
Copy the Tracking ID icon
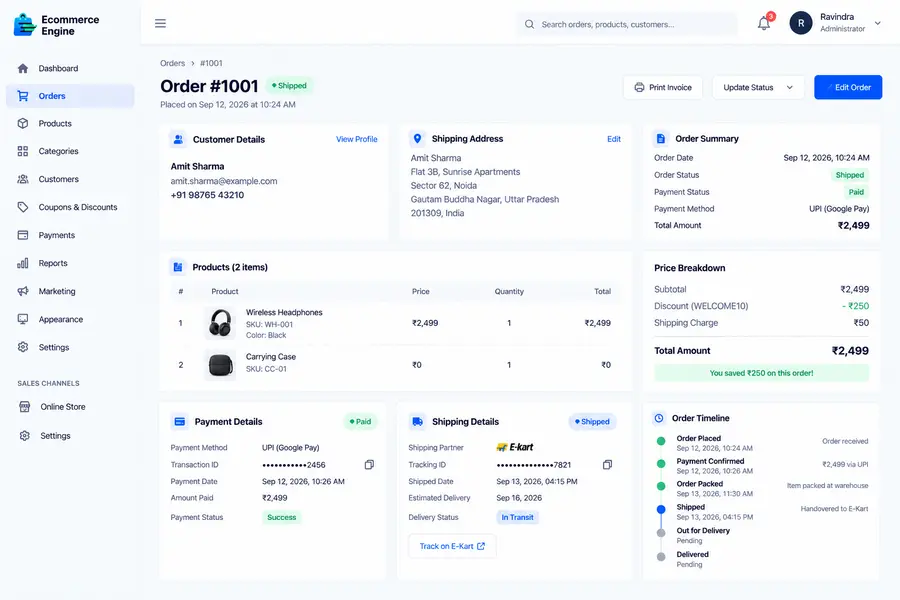(607, 464)
